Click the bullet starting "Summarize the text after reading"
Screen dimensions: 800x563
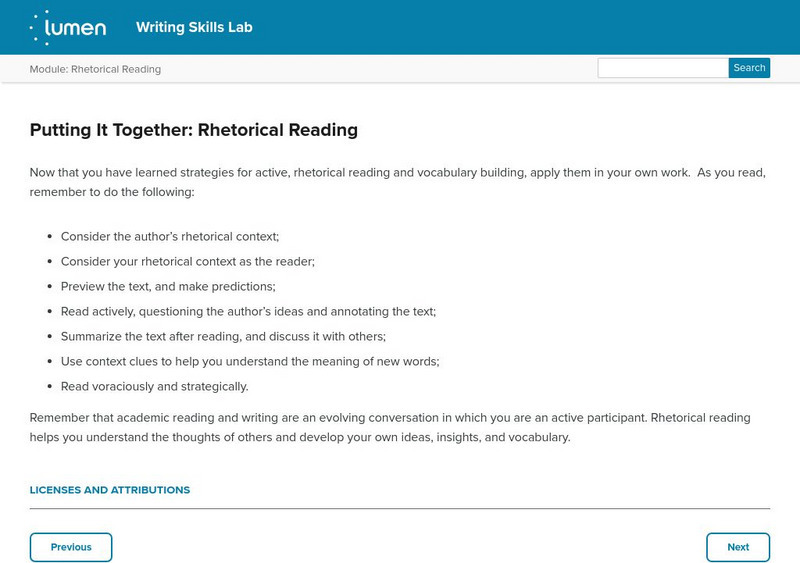click(223, 336)
